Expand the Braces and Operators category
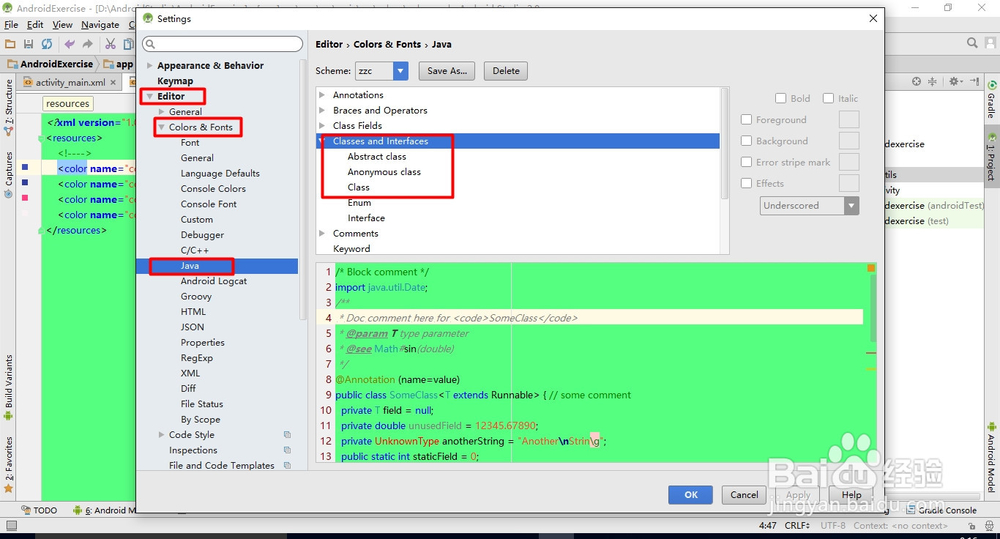Image resolution: width=1000 pixels, height=539 pixels. point(322,110)
